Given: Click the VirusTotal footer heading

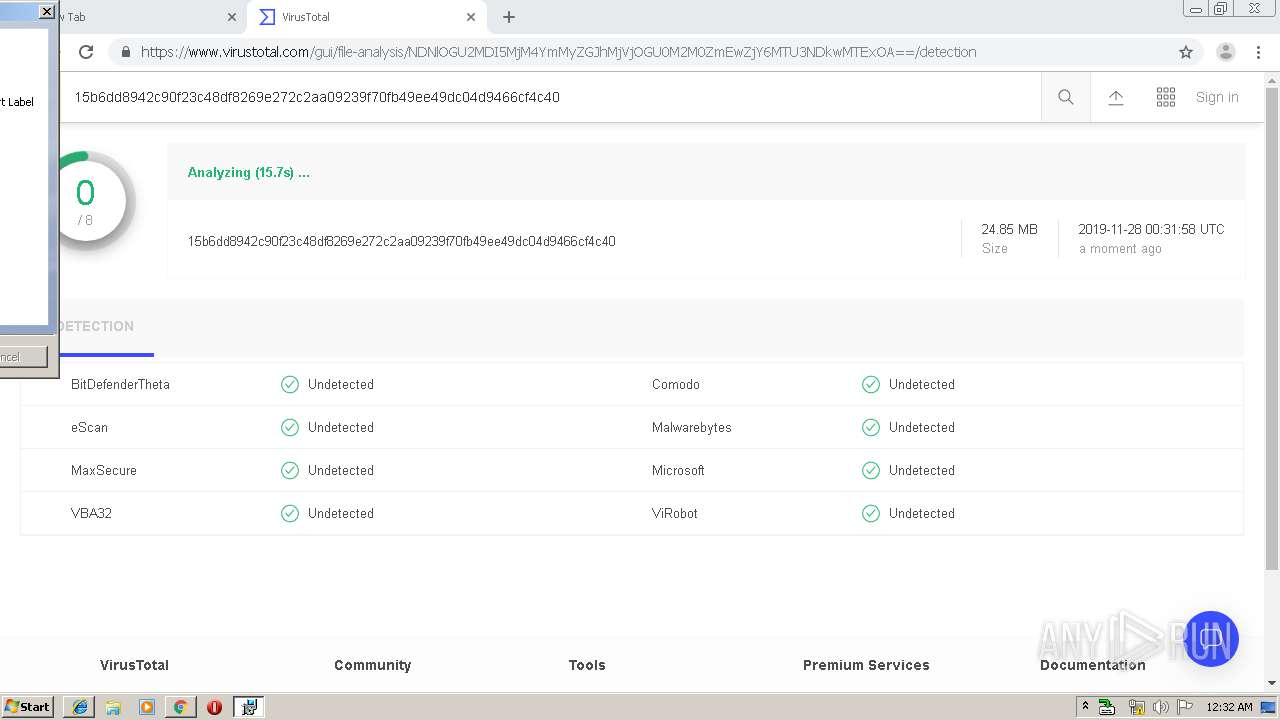Looking at the screenshot, I should click(x=134, y=665).
